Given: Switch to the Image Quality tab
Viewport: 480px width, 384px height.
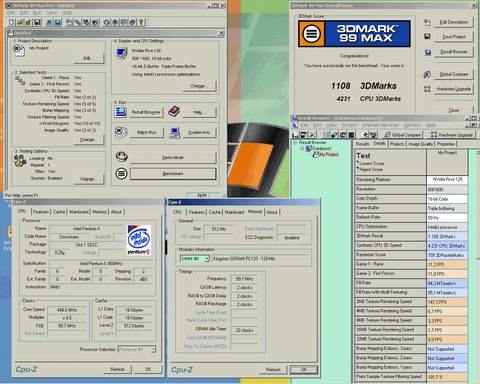Looking at the screenshot, I should [421, 144].
